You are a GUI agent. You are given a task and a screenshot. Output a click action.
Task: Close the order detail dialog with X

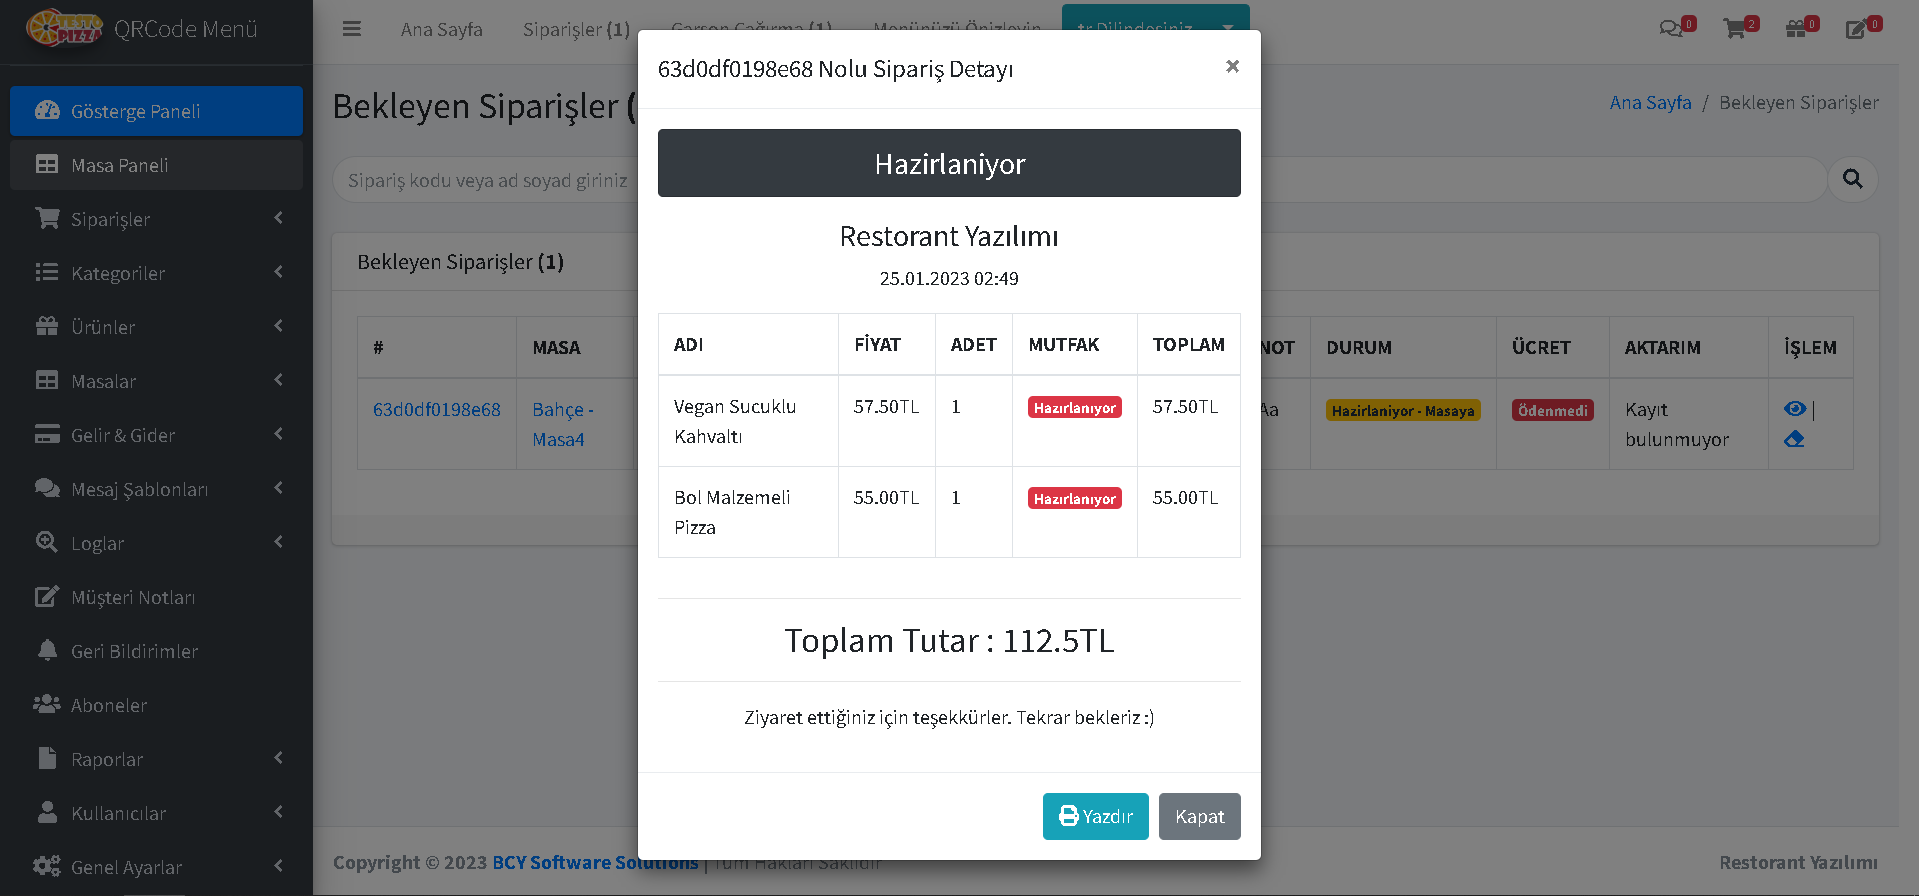pos(1232,66)
